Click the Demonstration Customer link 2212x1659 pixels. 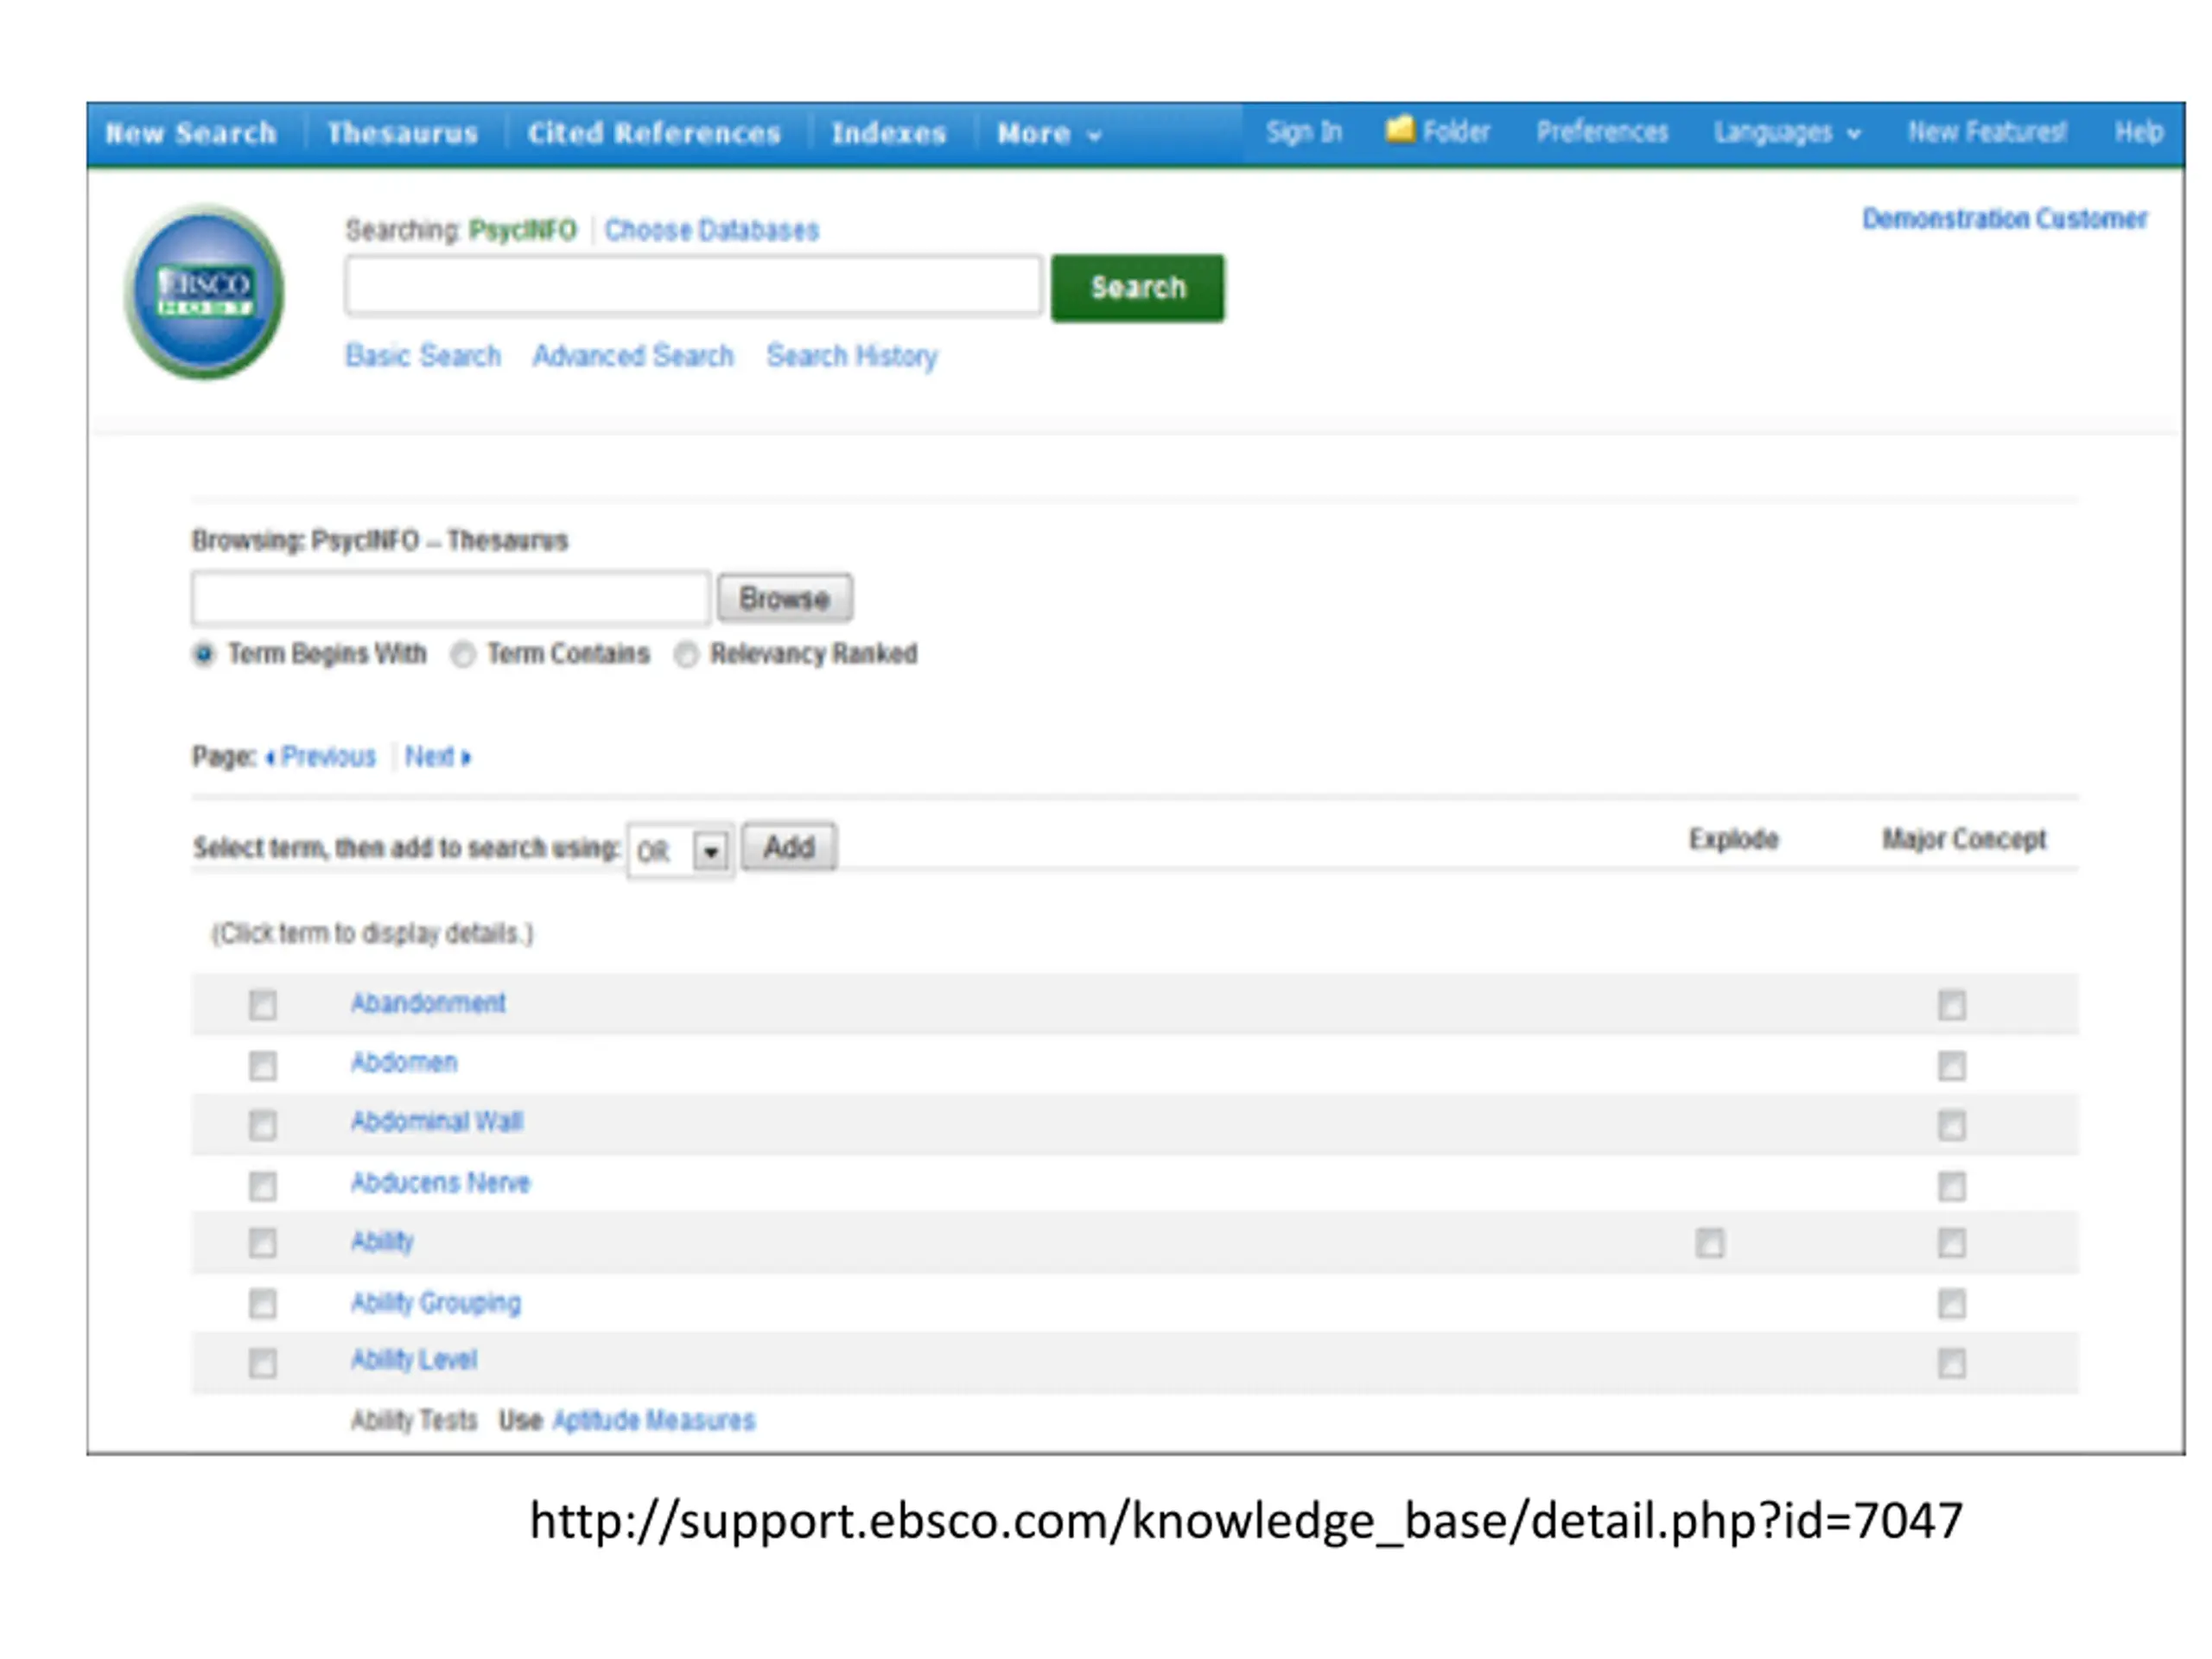click(2004, 219)
